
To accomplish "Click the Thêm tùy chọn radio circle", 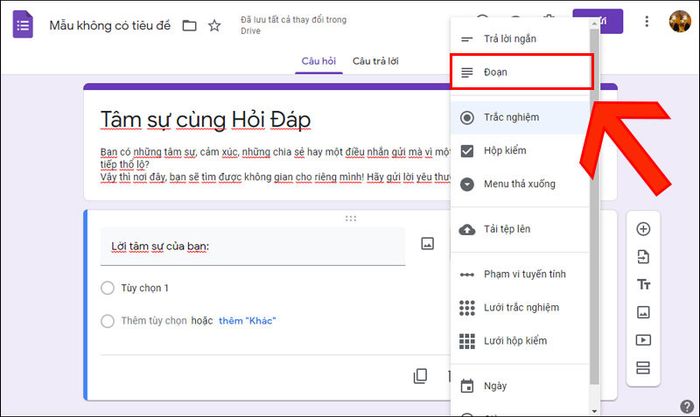I will (108, 321).
